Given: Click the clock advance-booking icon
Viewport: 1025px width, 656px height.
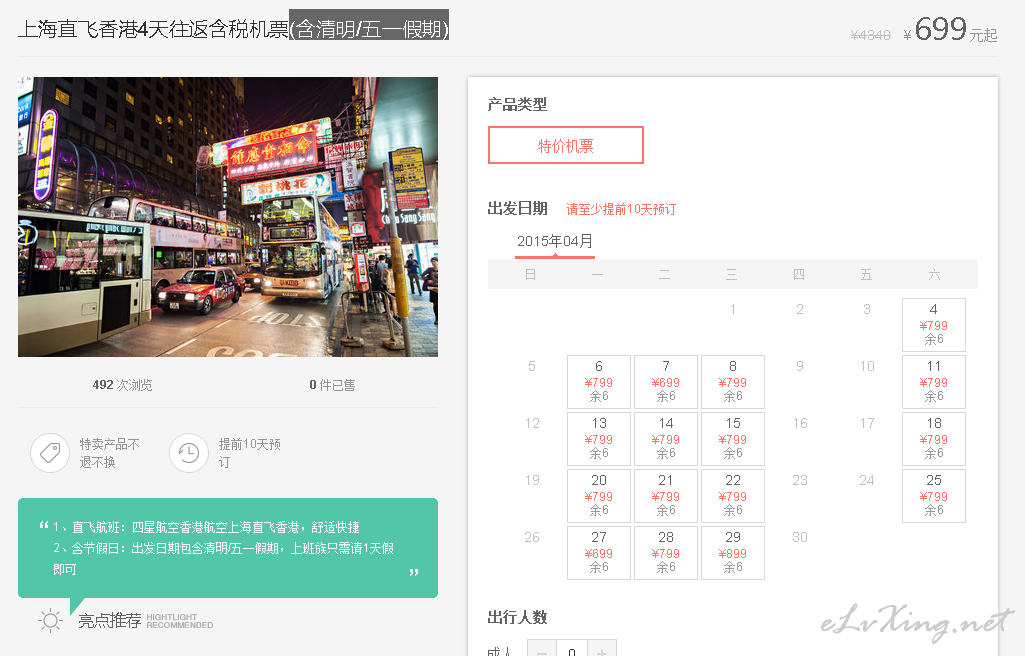Looking at the screenshot, I should click(189, 453).
